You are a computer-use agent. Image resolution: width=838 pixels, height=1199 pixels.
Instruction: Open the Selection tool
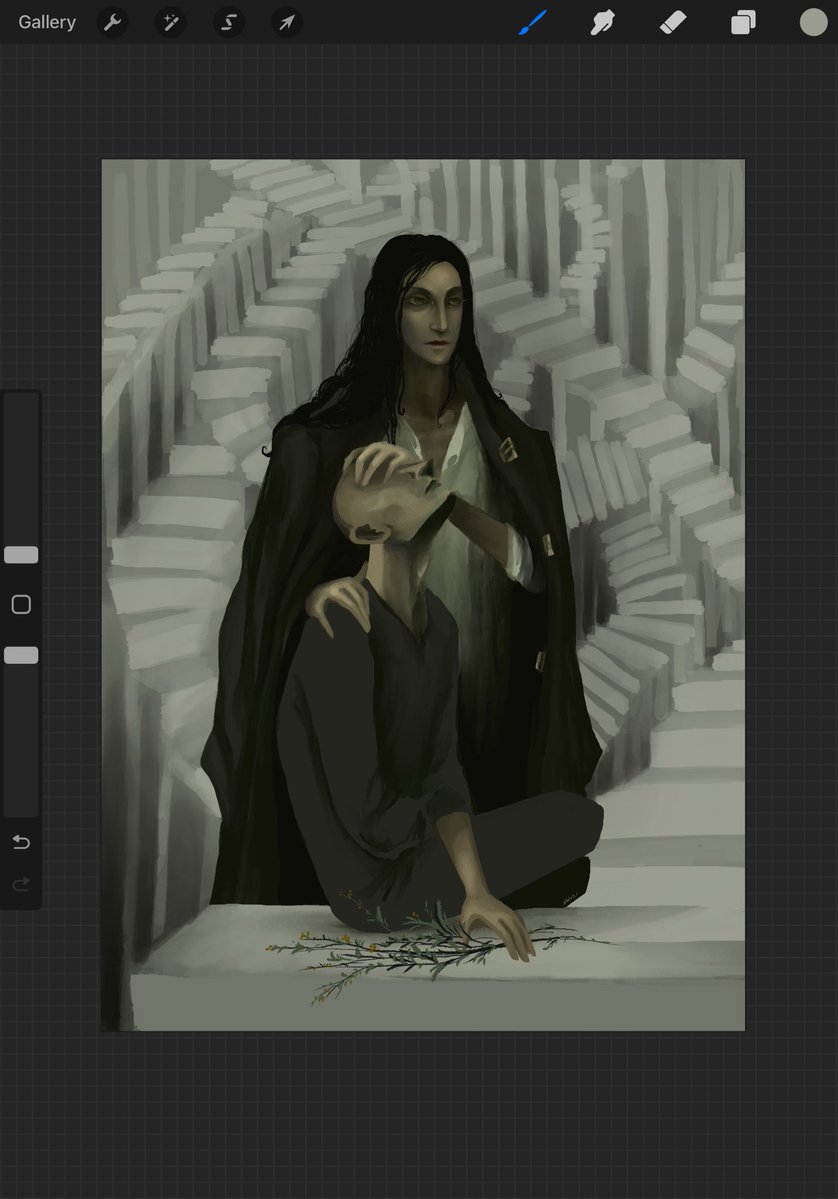(229, 22)
